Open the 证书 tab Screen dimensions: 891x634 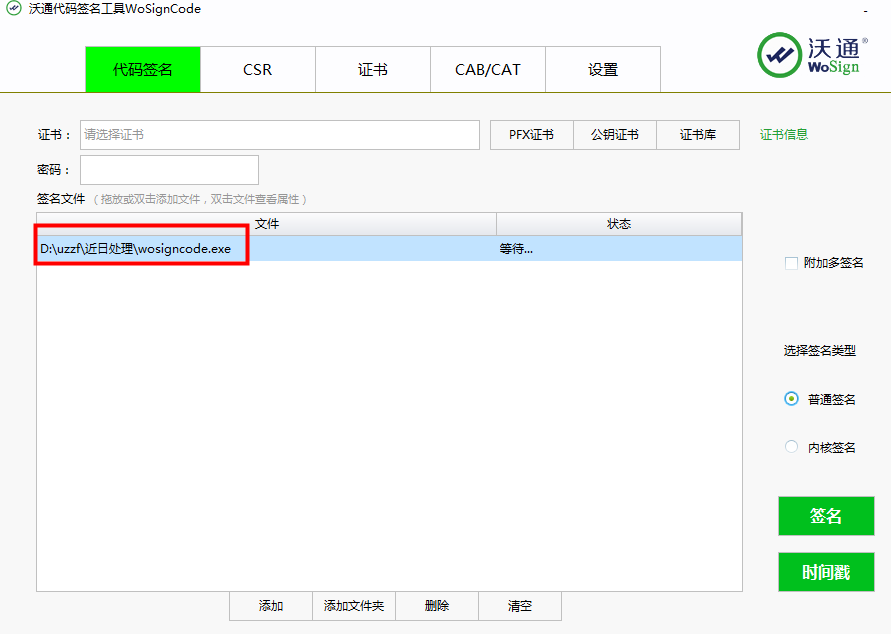point(373,69)
